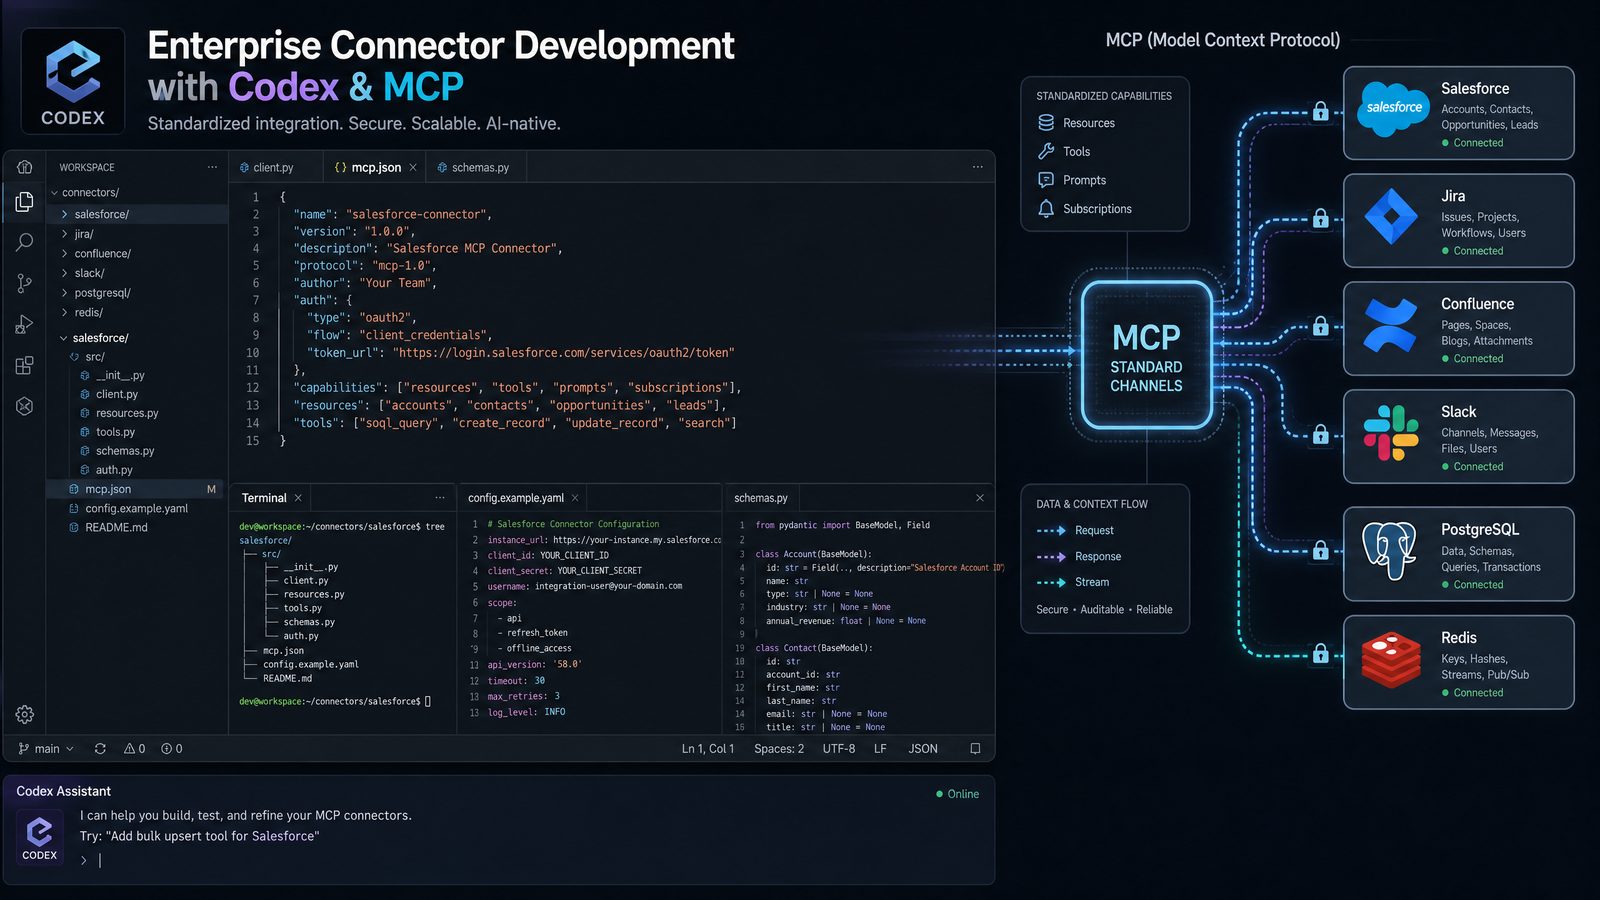Close the bottom schemas.py preview panel
The height and width of the screenshot is (900, 1600).
[980, 498]
